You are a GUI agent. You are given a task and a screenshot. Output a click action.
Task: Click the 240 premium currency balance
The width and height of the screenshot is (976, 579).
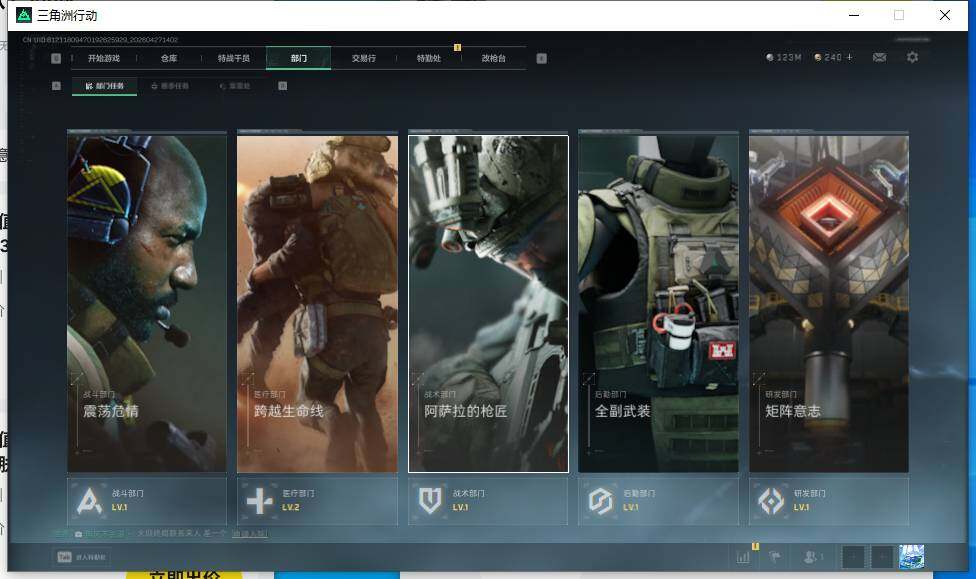click(828, 57)
